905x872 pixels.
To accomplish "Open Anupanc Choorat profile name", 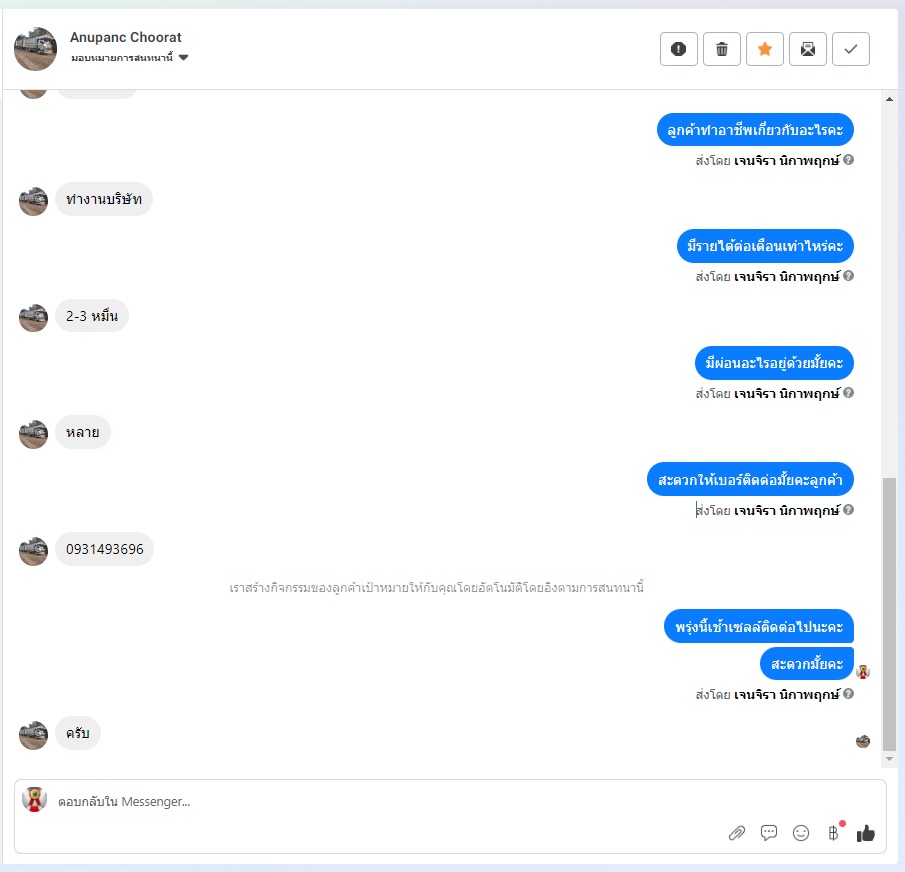I will [126, 38].
